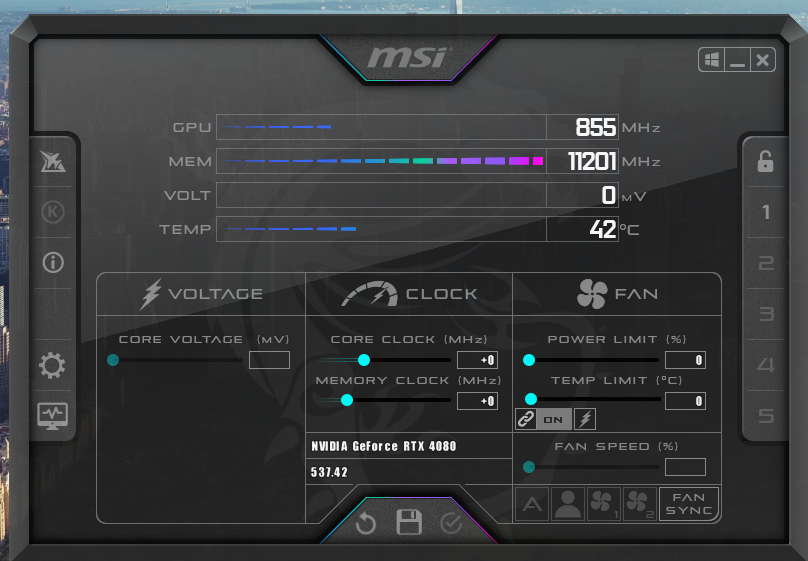Click the Temp Limit value field
This screenshot has height=561, width=808.
pyautogui.click(x=685, y=401)
